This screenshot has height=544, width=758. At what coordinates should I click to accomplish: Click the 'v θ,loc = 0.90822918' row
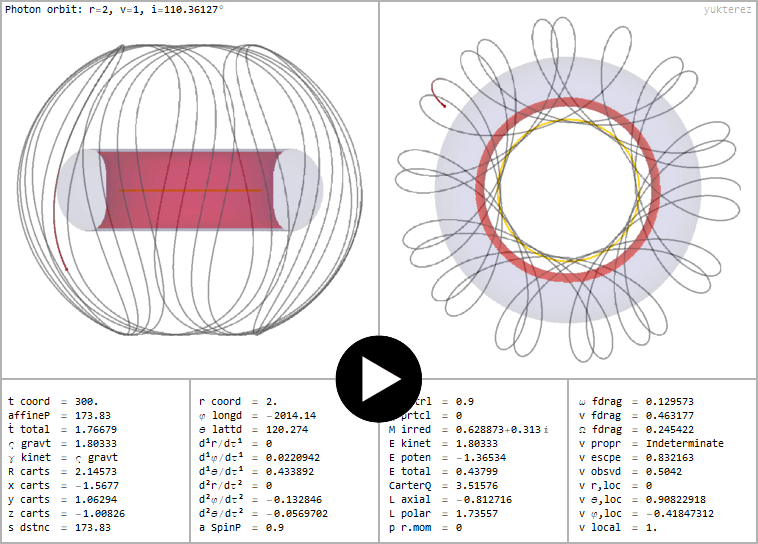642,500
